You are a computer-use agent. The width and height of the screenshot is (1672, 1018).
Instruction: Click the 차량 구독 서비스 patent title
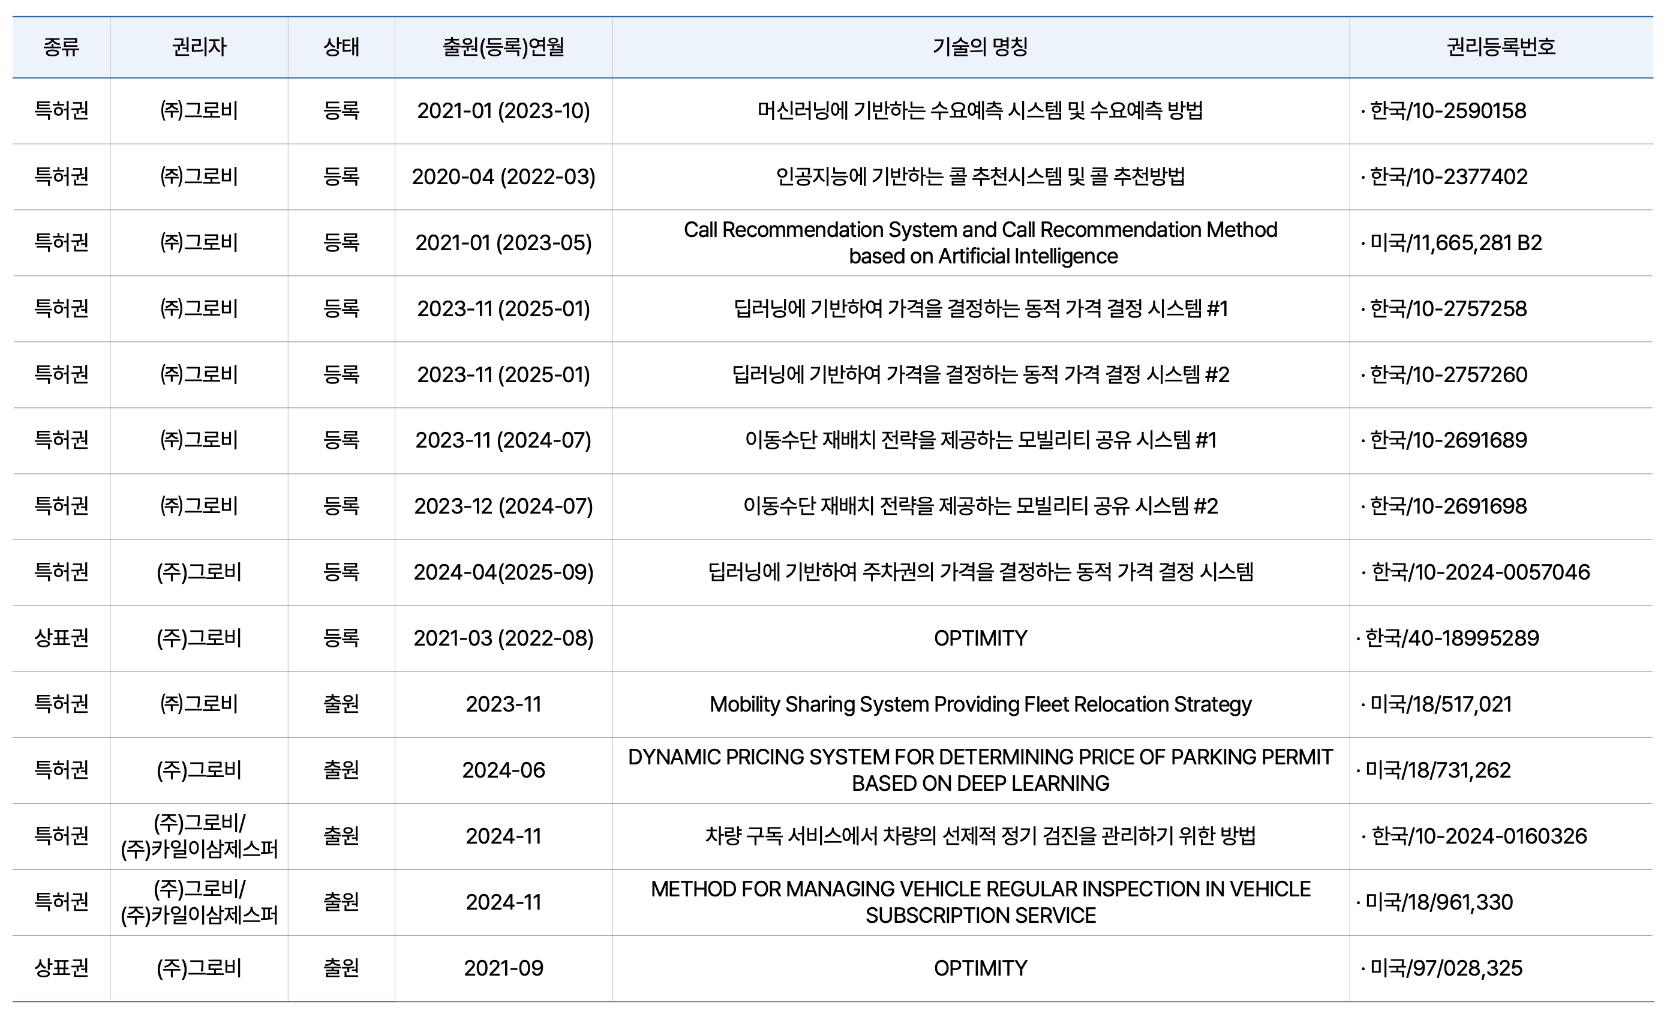coord(980,836)
